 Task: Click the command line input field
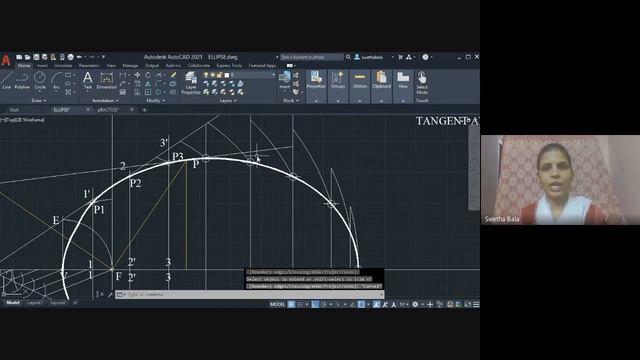coord(250,294)
